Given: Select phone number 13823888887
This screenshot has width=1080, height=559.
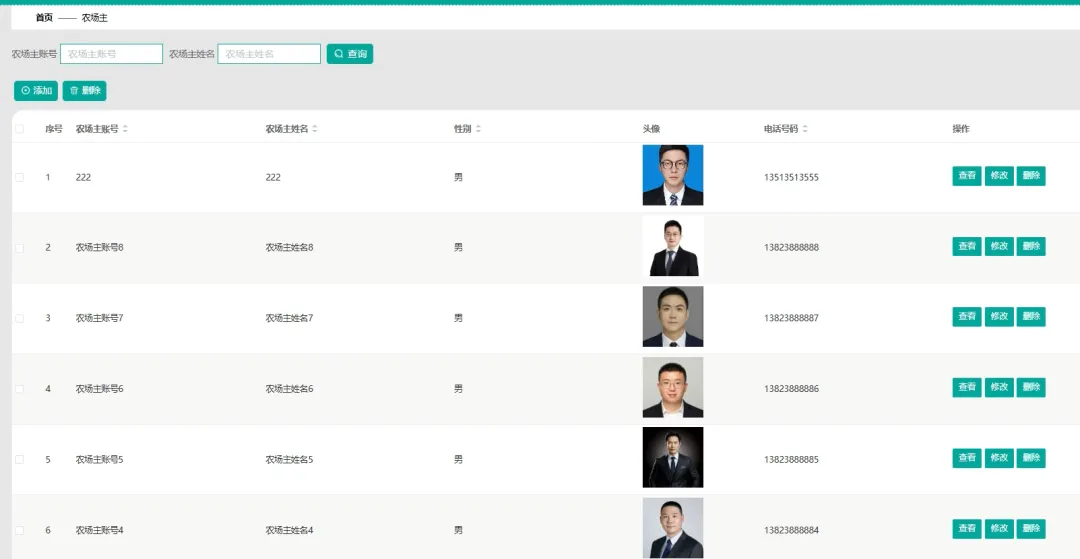Looking at the screenshot, I should [x=791, y=318].
